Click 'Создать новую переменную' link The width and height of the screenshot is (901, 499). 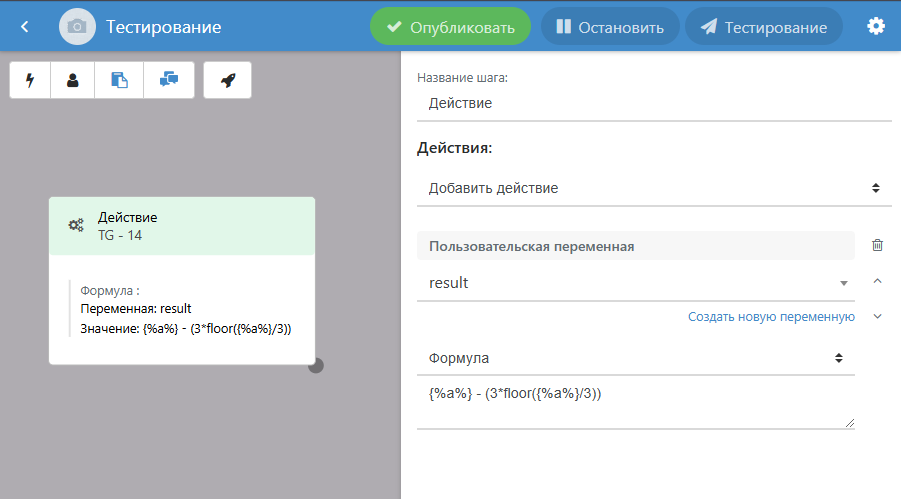770,317
